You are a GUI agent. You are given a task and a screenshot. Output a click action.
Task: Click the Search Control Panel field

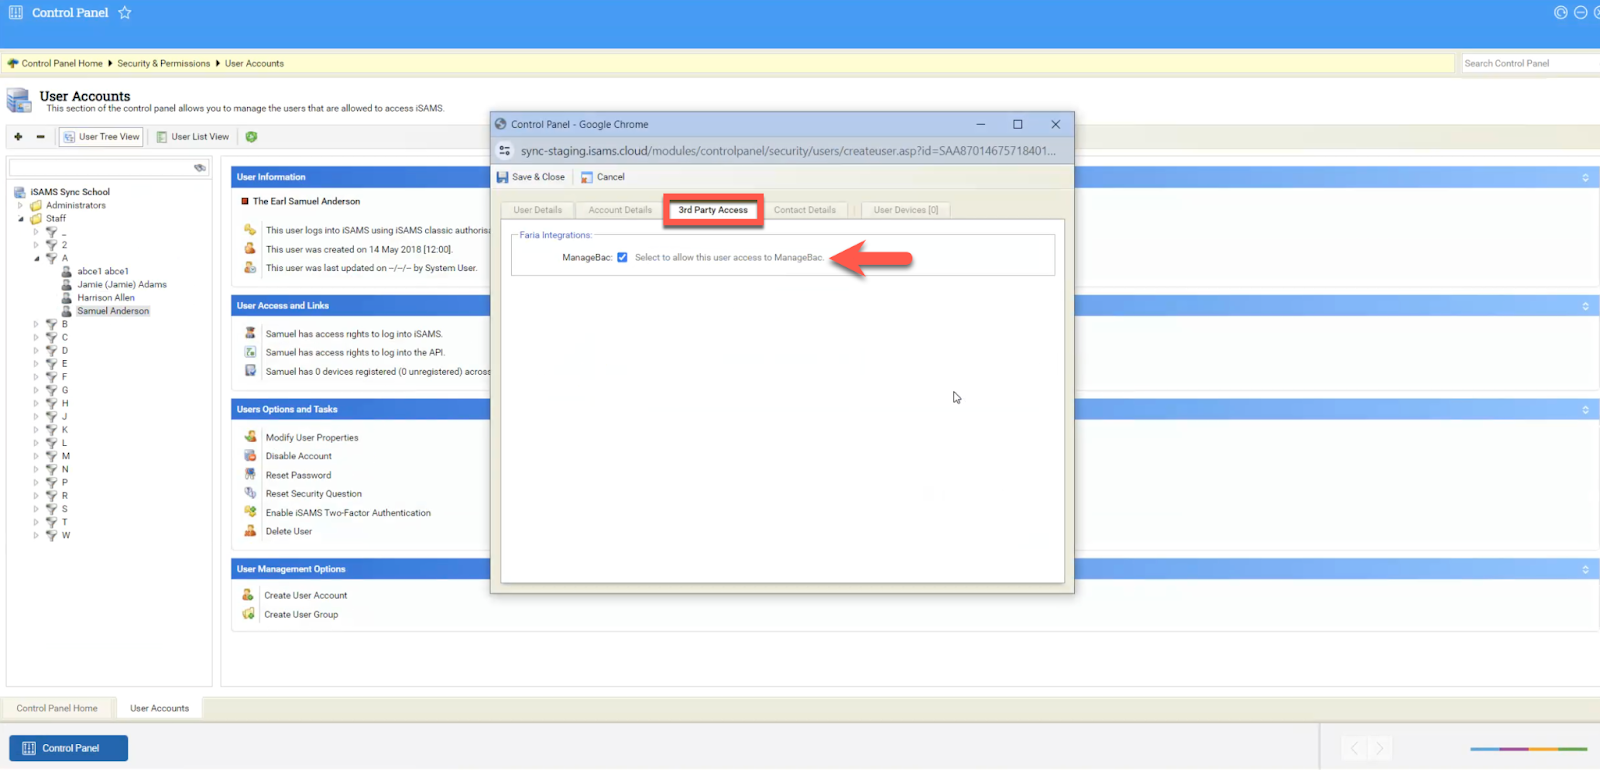click(x=1527, y=63)
